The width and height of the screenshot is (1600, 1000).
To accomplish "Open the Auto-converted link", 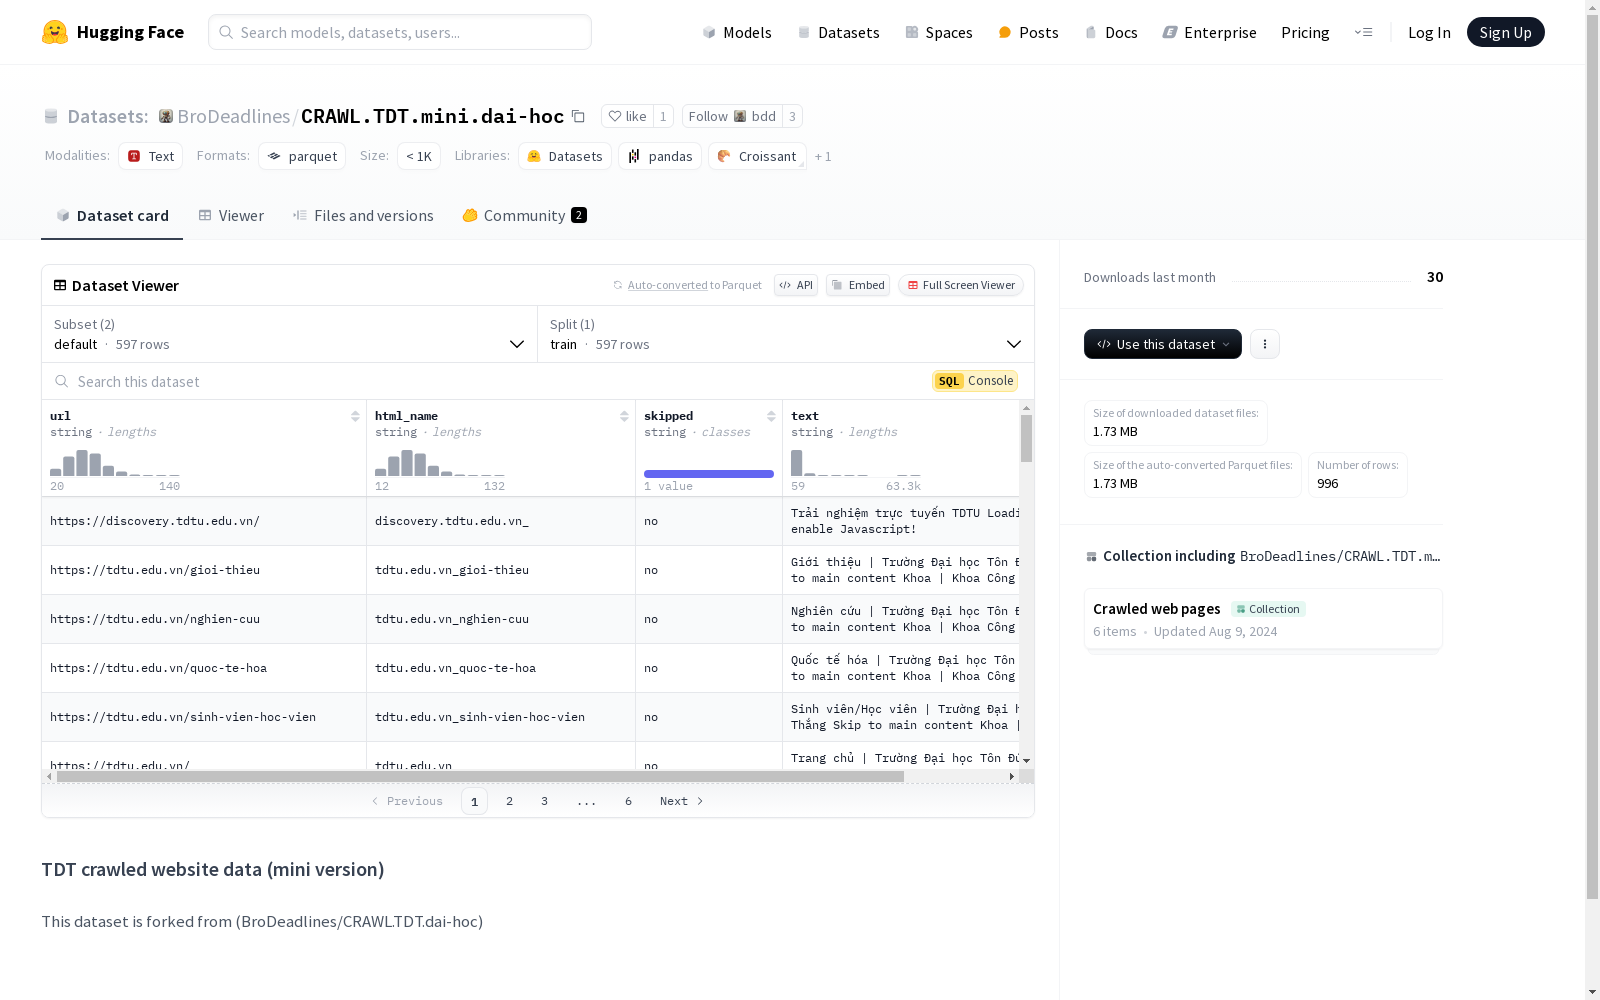I will point(667,285).
